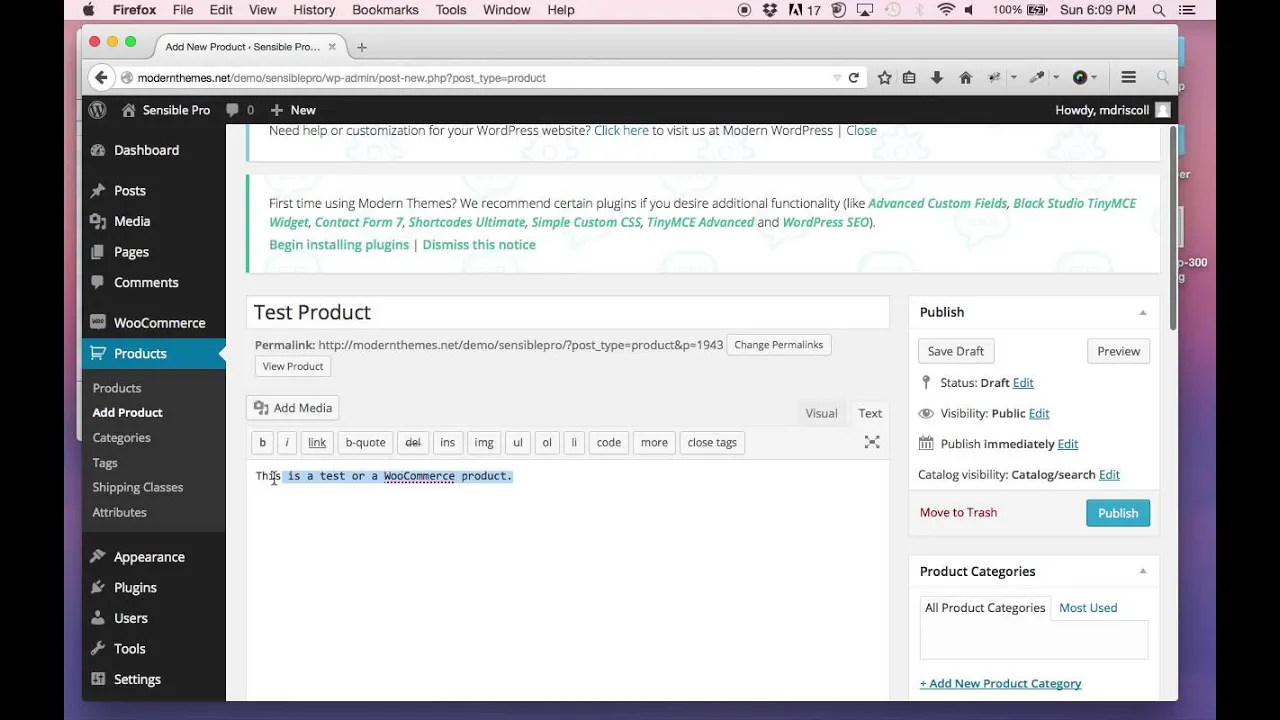Insert ins tag button
Viewport: 1280px width, 720px height.
pyautogui.click(x=447, y=442)
